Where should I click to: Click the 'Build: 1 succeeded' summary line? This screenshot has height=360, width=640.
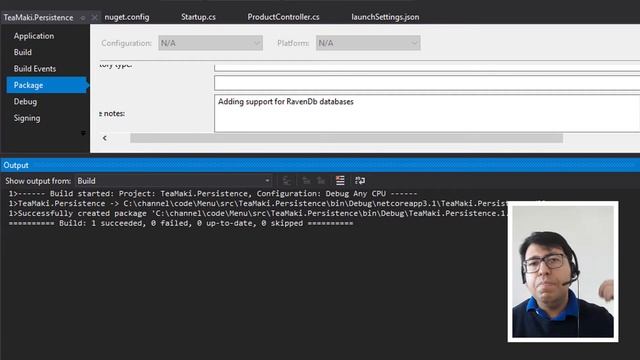pos(181,223)
